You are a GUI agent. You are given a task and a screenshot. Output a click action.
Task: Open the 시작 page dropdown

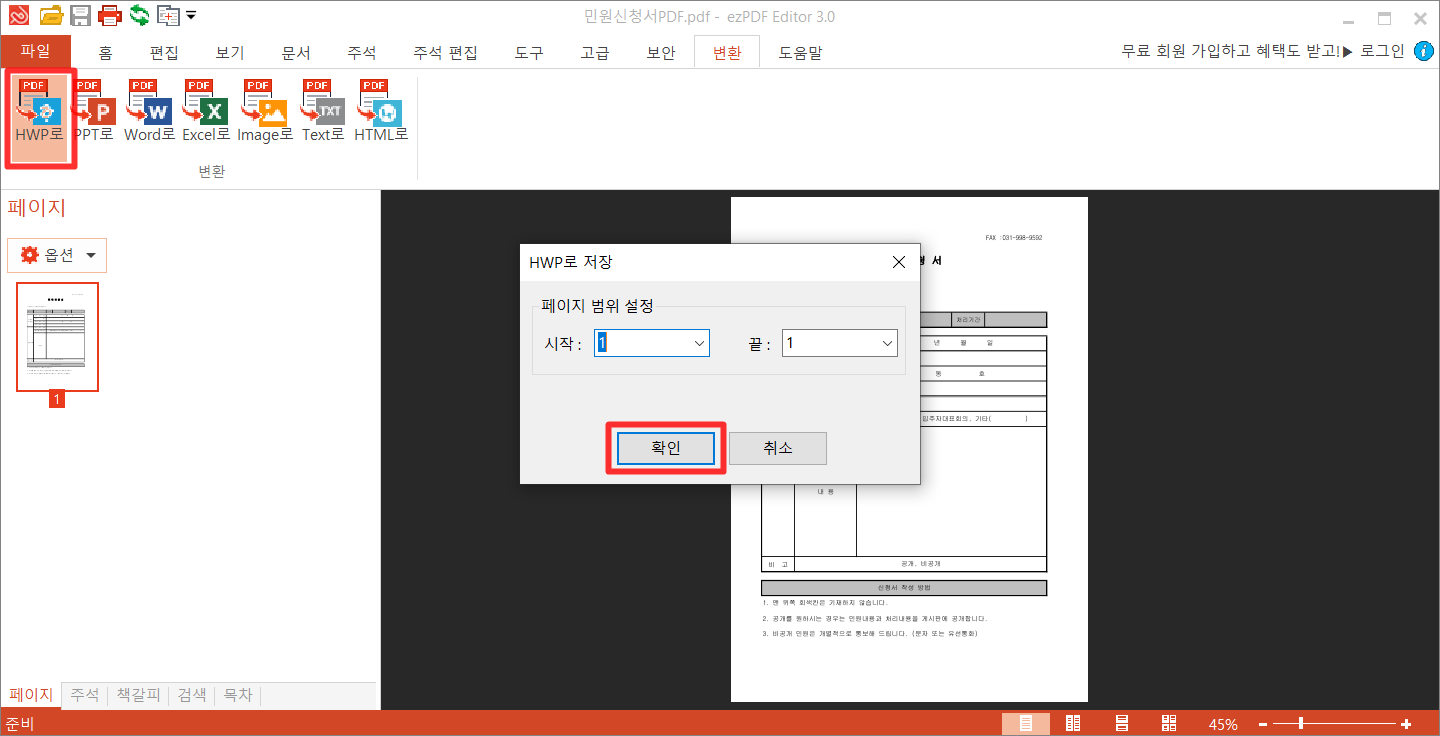click(699, 343)
